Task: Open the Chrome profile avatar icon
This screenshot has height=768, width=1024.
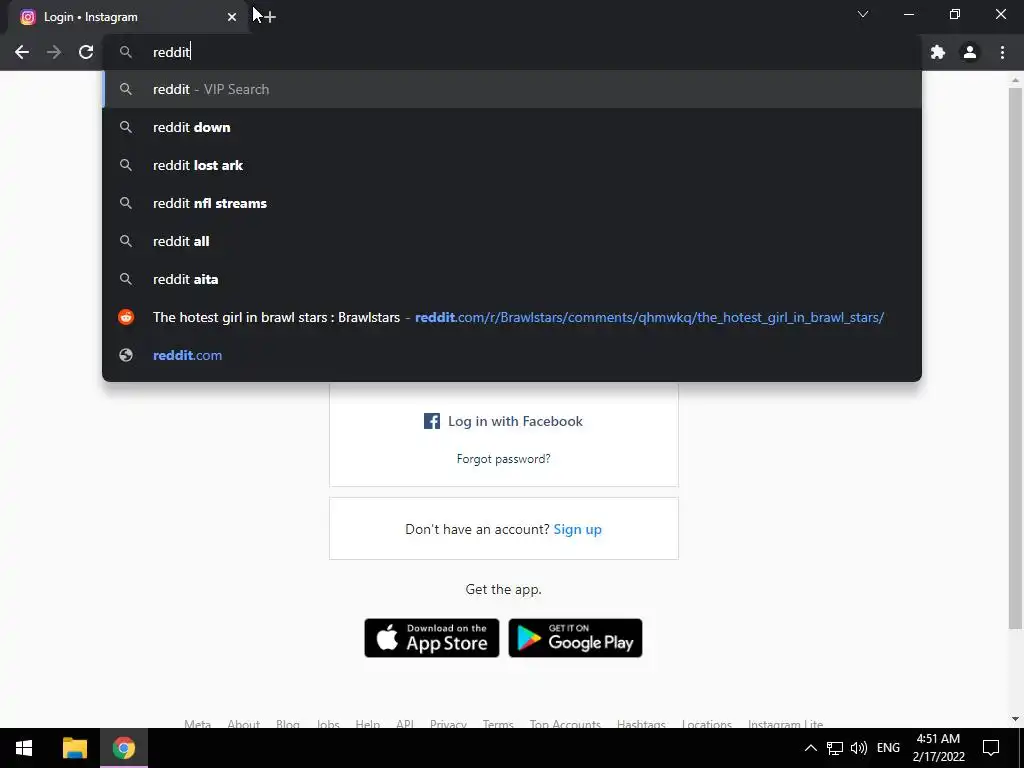Action: (x=970, y=52)
